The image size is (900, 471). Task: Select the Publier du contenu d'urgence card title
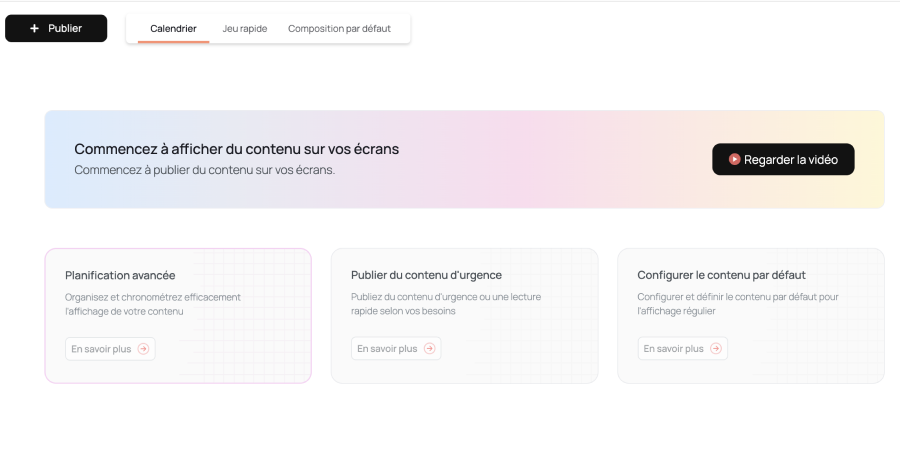coord(426,275)
